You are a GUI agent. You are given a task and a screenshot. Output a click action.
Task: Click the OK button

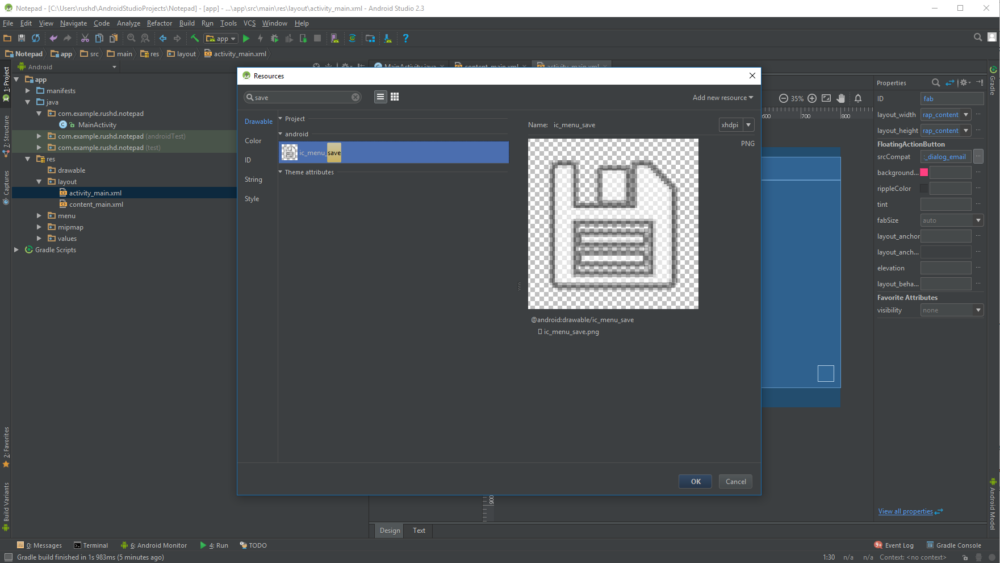pyautogui.click(x=695, y=481)
